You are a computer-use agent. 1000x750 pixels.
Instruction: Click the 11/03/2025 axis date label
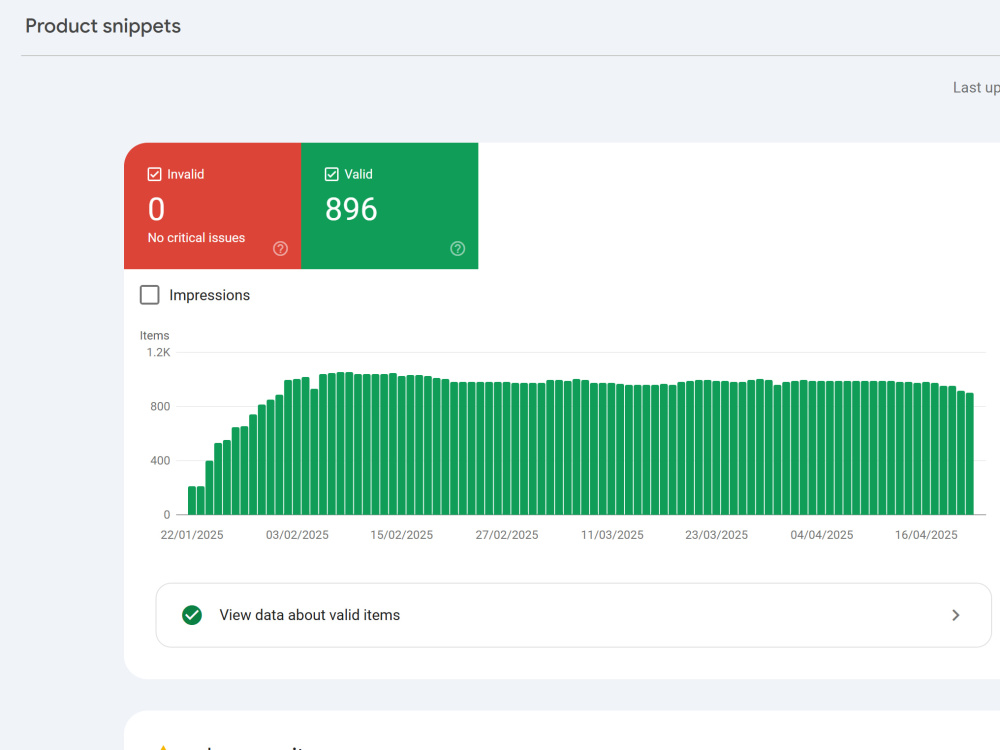(x=612, y=535)
